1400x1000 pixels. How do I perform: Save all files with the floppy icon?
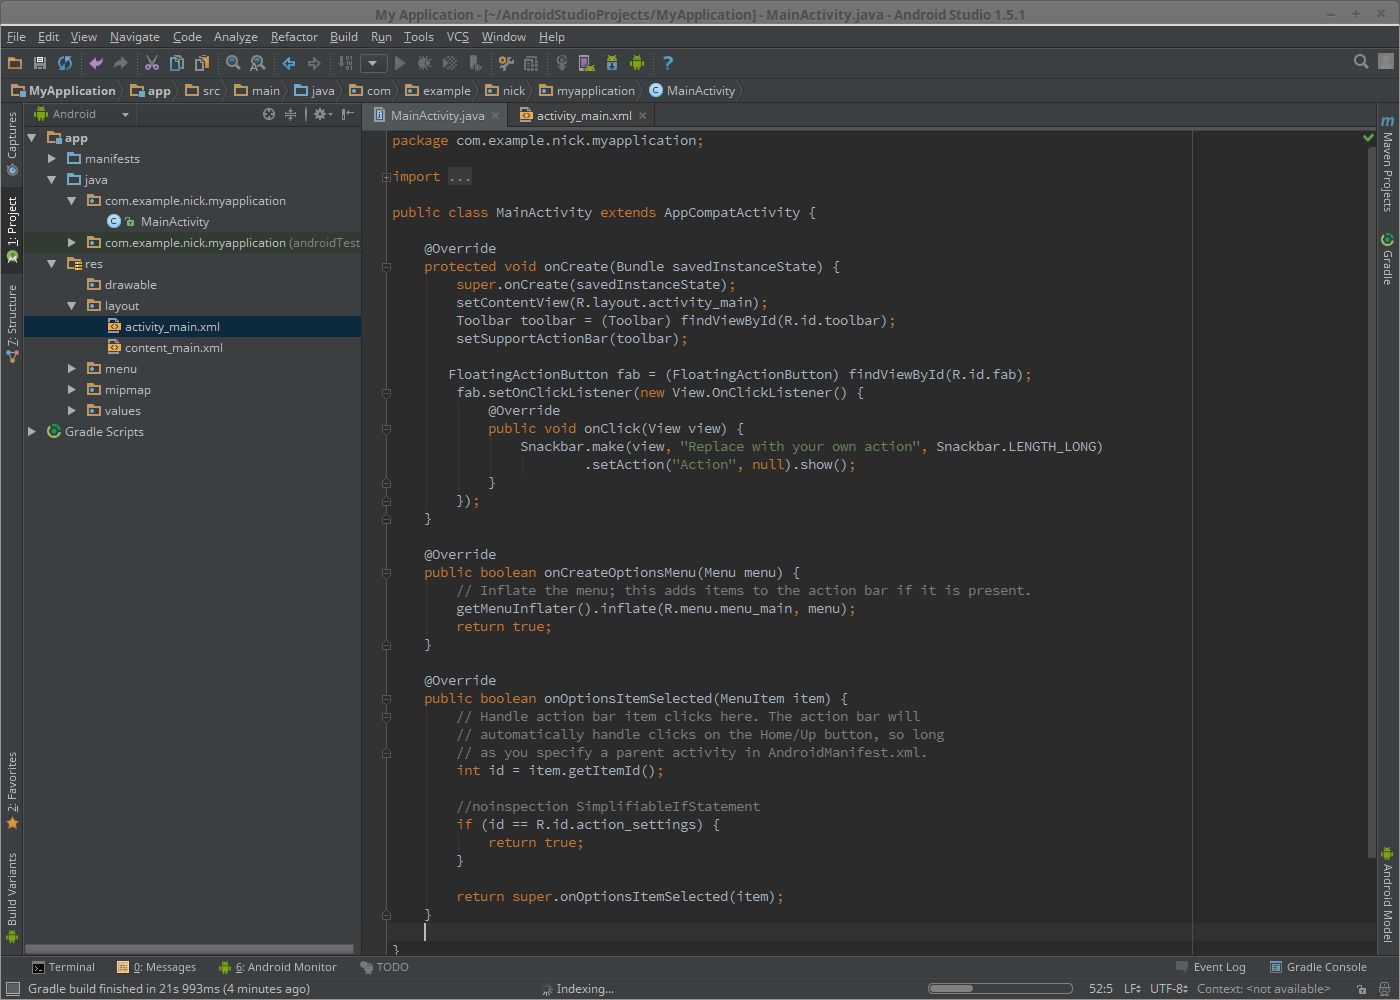(x=40, y=63)
